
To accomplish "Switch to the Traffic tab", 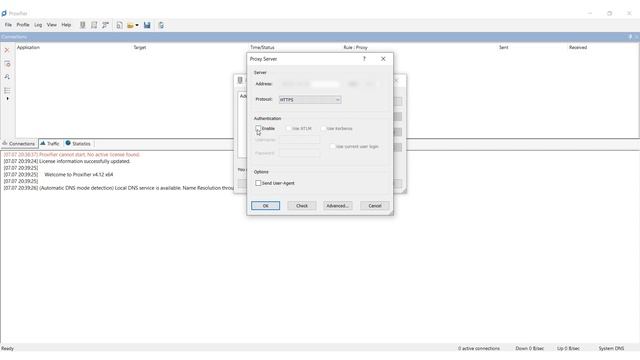I will (50, 144).
